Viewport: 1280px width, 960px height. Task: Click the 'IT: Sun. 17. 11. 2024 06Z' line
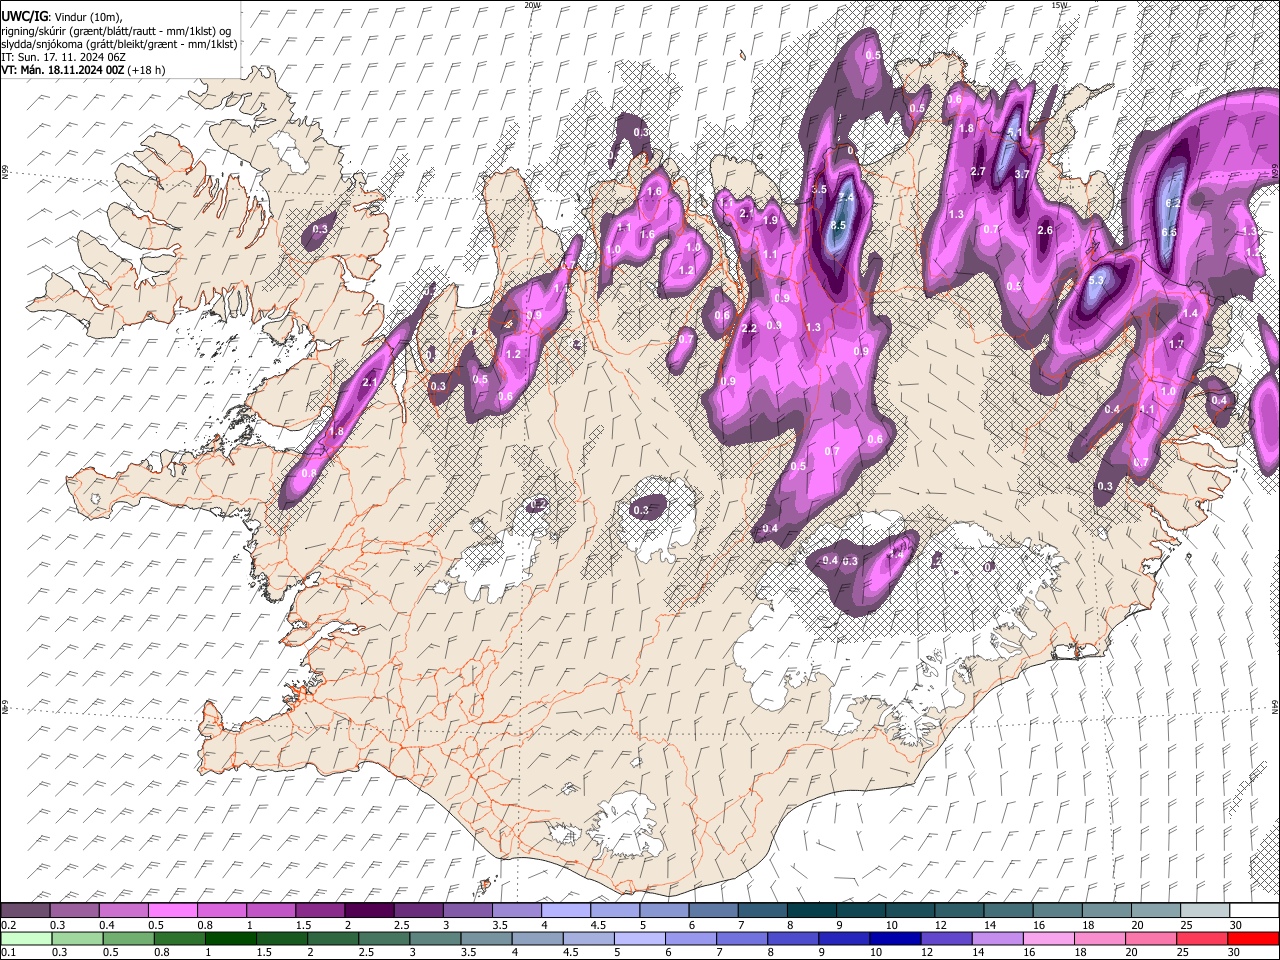click(63, 57)
